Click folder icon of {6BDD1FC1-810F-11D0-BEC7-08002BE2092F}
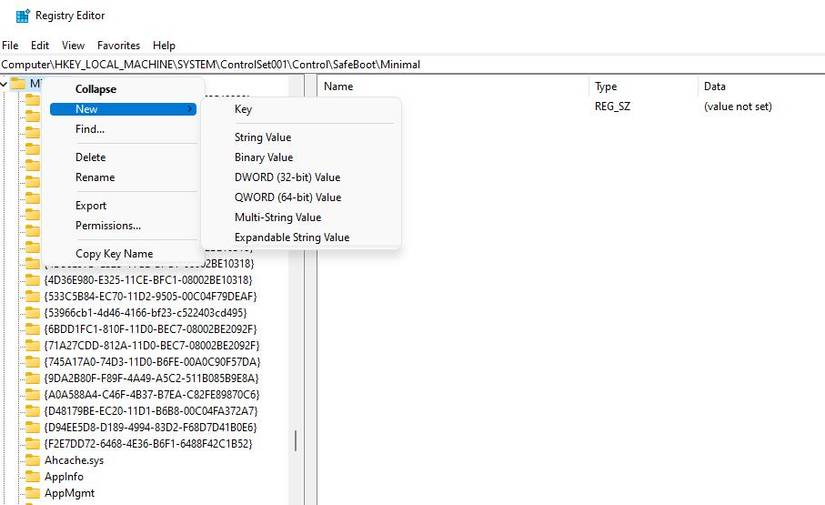This screenshot has height=505, width=825. point(33,329)
